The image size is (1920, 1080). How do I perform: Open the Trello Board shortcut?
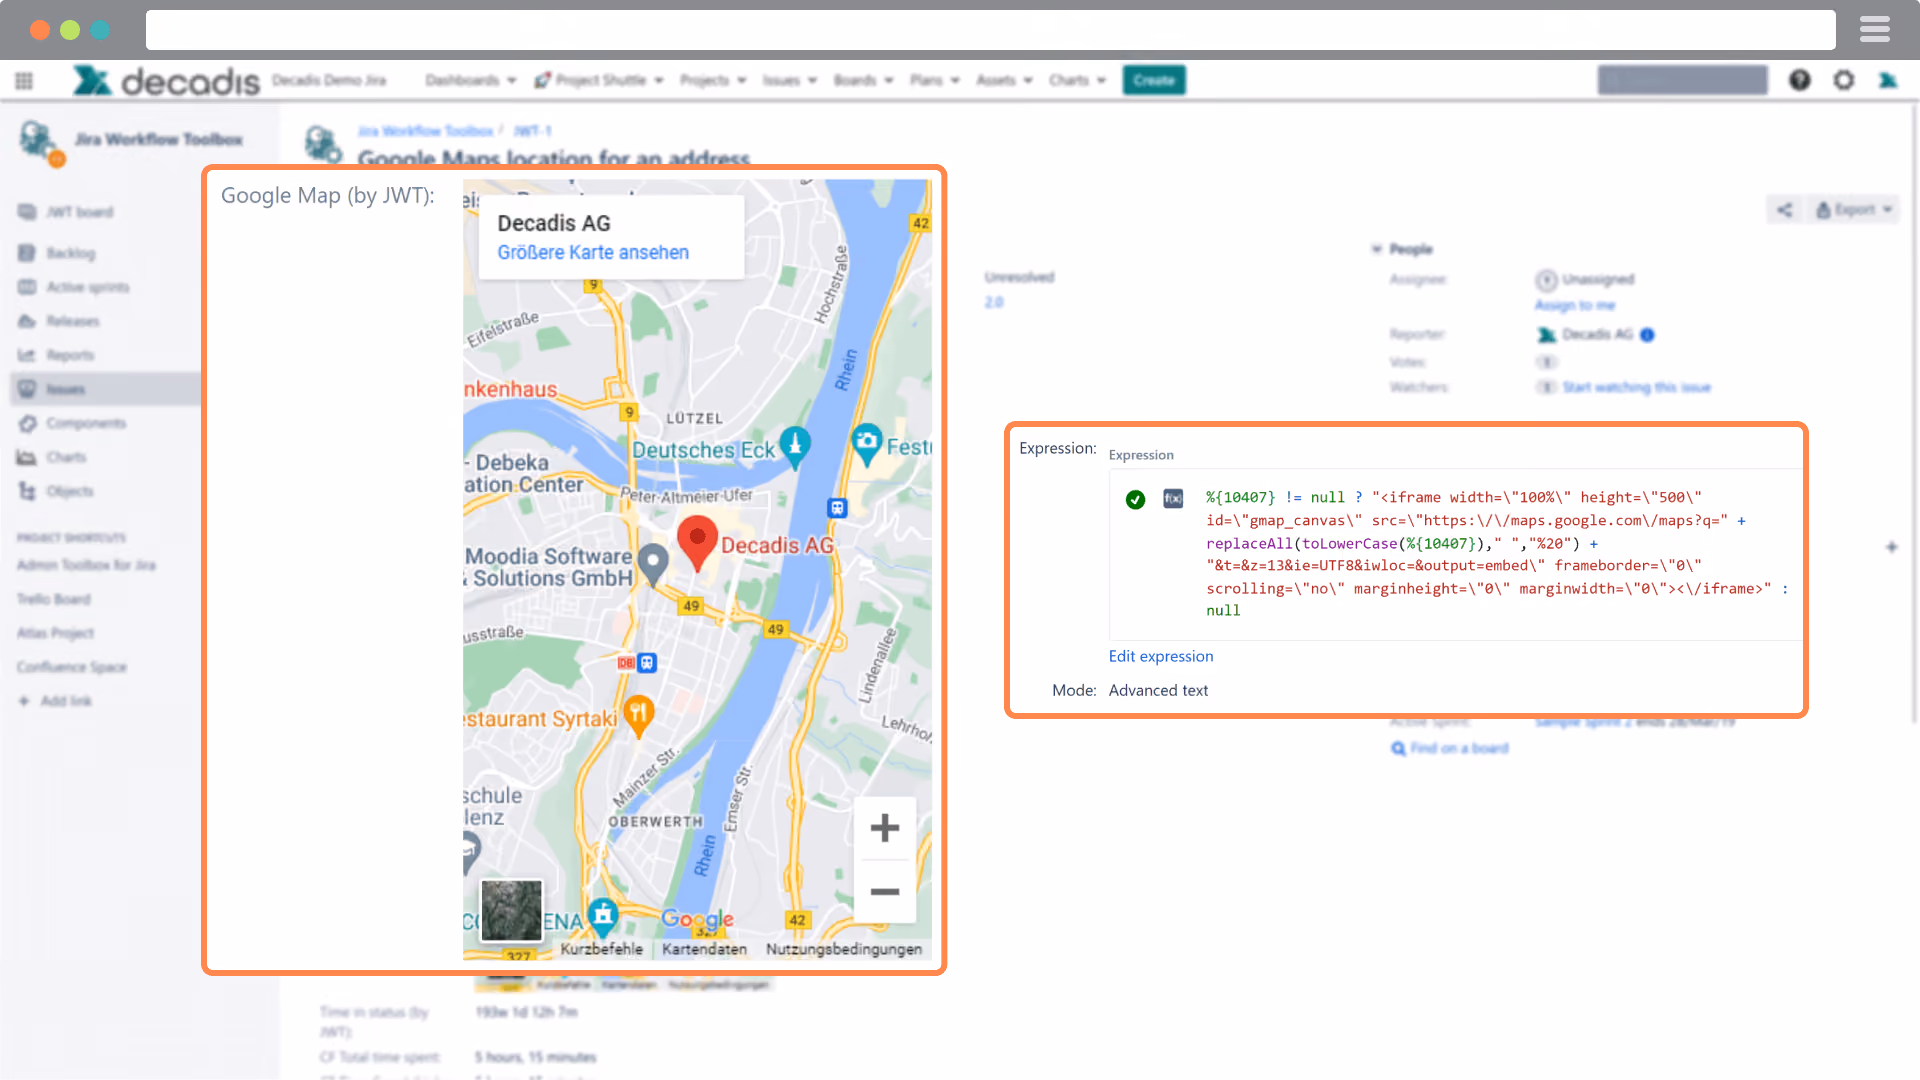coord(54,599)
